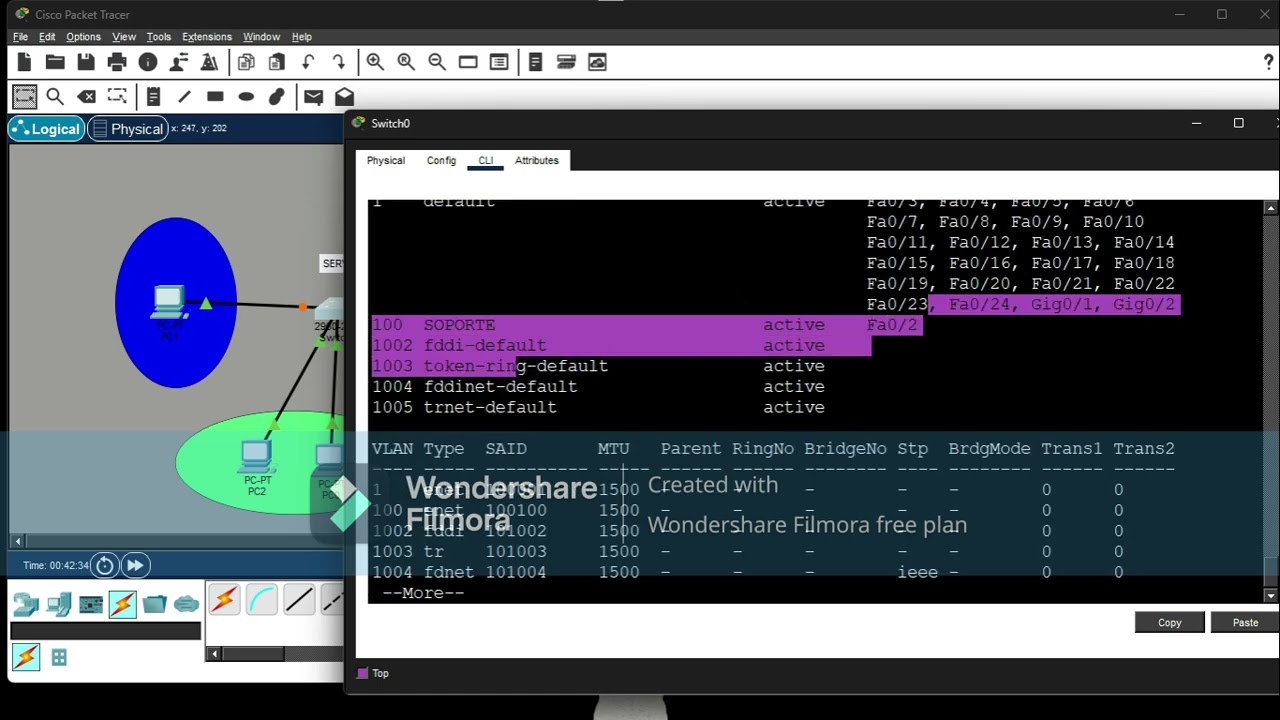Screen dimensions: 1280x720
Task: Select End Devices category icon
Action: pos(59,603)
